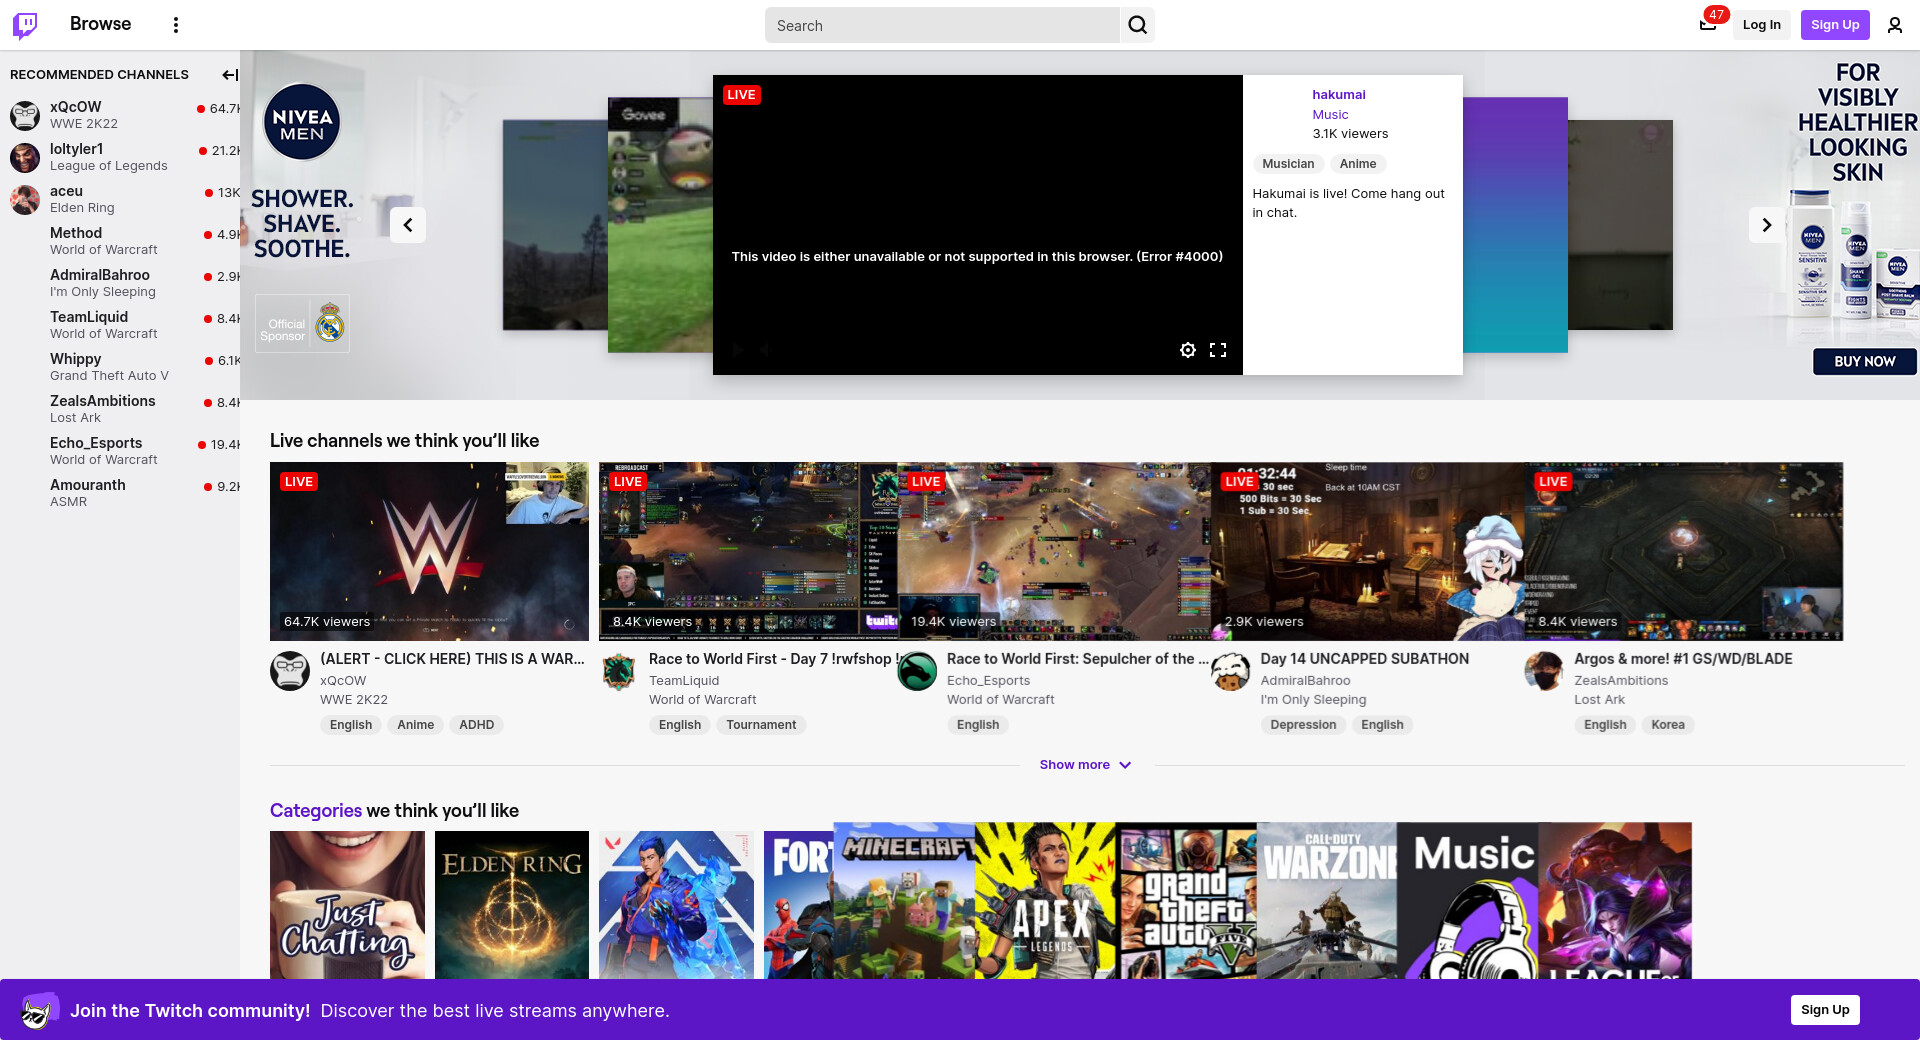Open the user profile icon menu
The width and height of the screenshot is (1920, 1040).
(1894, 25)
